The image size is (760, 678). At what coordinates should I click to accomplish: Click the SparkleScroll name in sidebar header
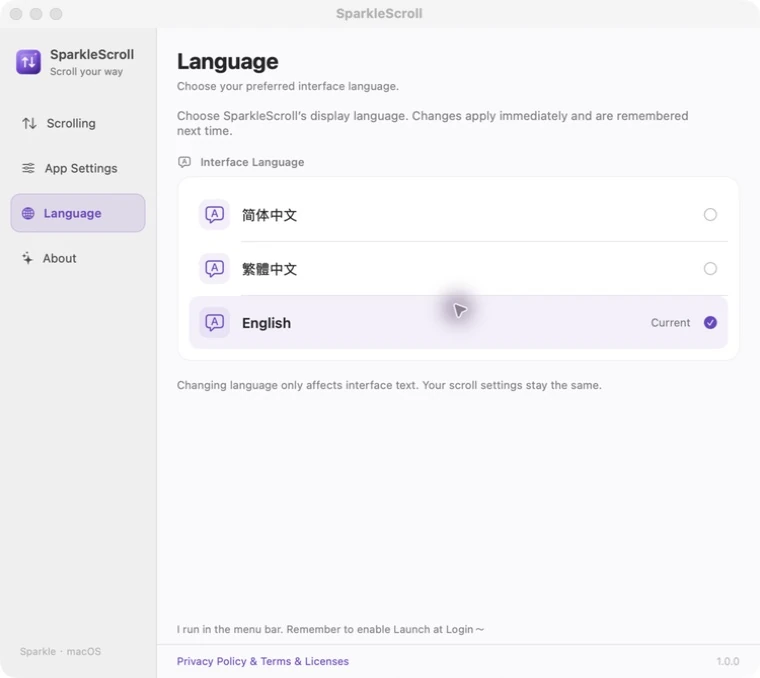[x=92, y=54]
